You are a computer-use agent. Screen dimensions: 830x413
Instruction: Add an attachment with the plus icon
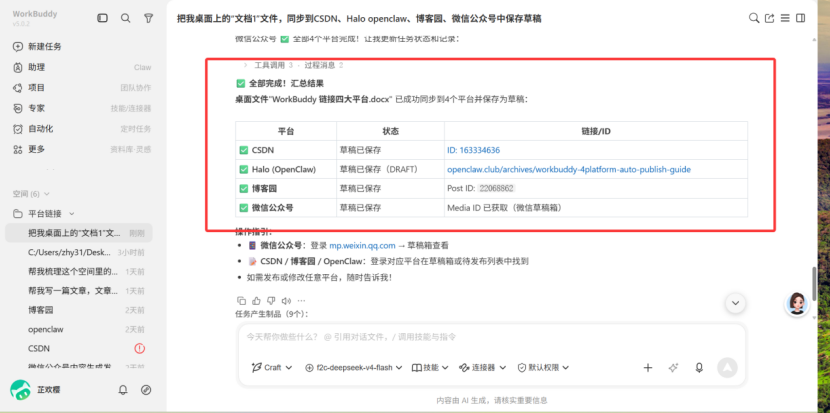pos(647,367)
